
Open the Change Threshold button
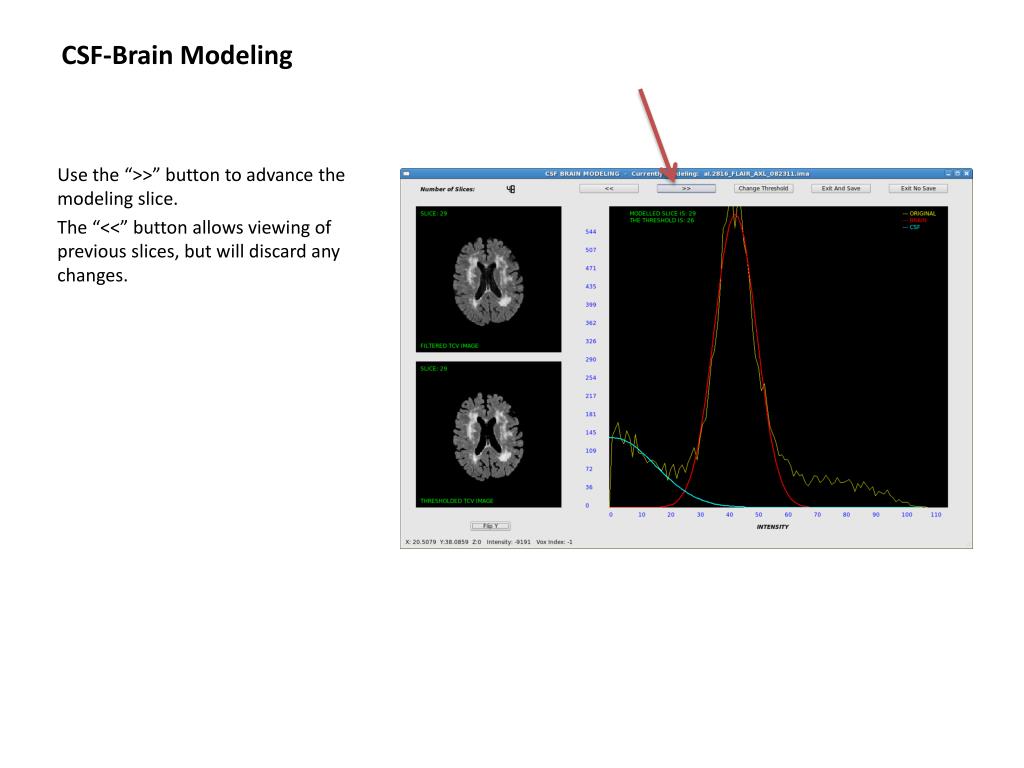pos(763,188)
